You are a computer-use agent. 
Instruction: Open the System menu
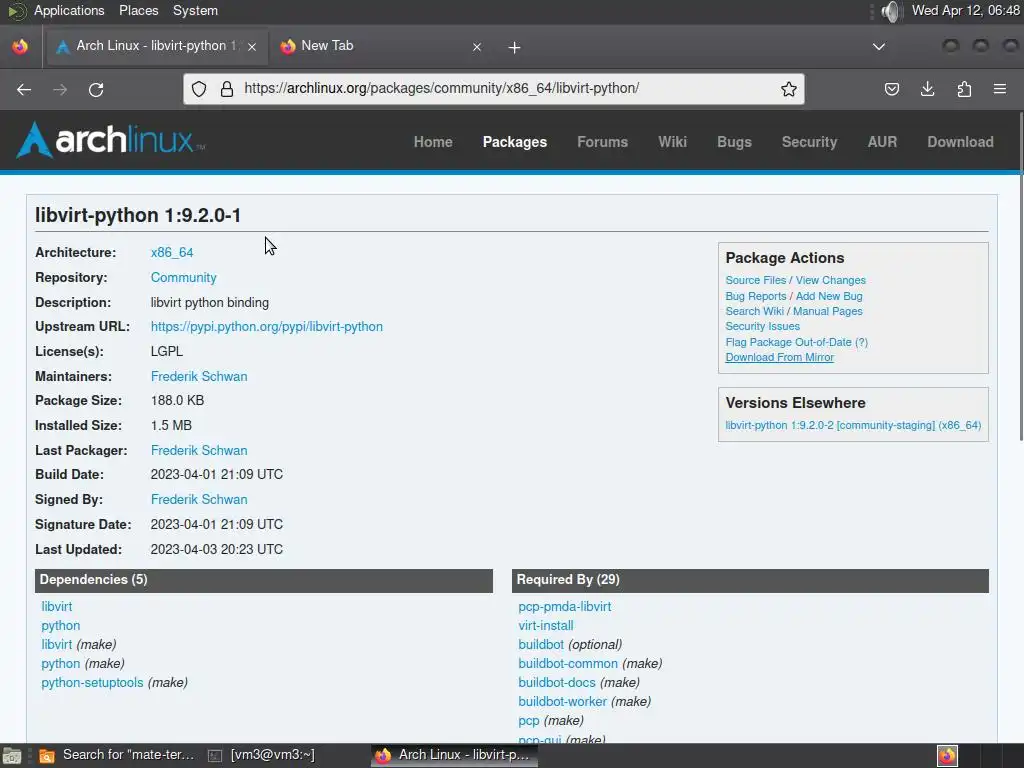click(x=195, y=10)
